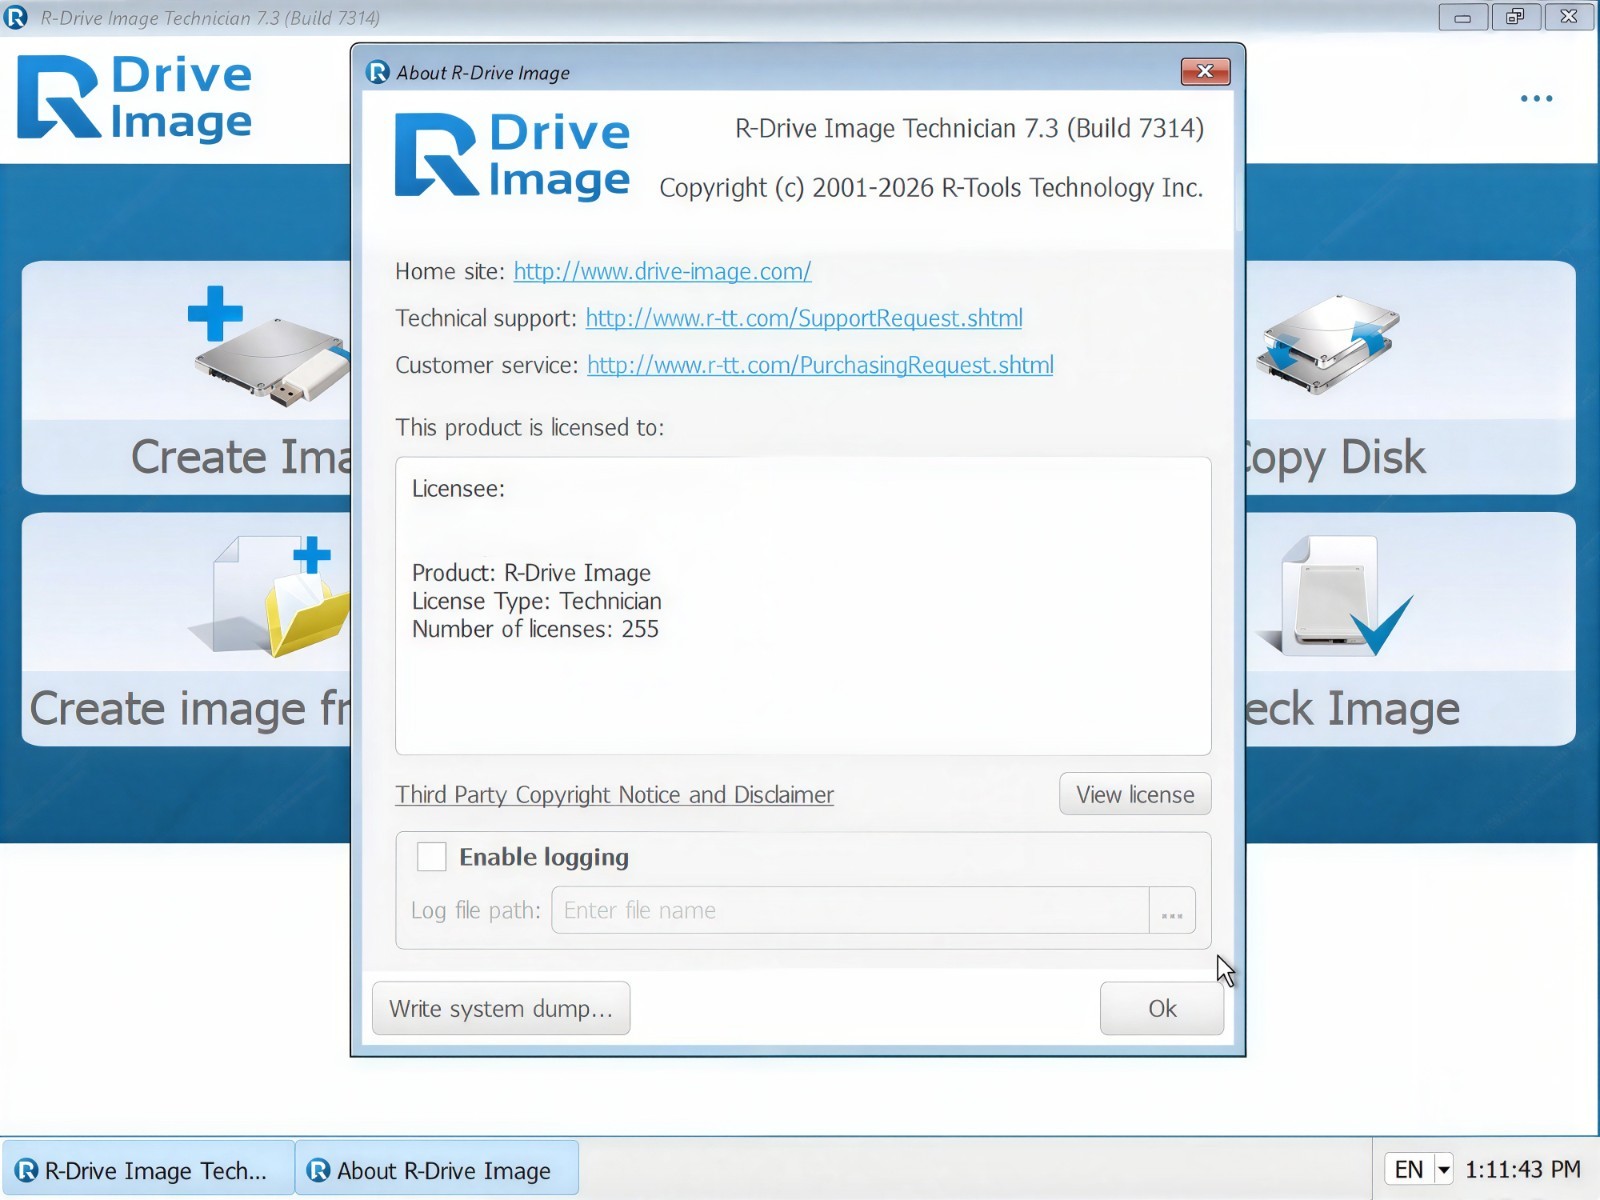Screen dimensions: 1600x1200
Task: Close the About R-Drive Image dialog
Action: click(x=1205, y=71)
